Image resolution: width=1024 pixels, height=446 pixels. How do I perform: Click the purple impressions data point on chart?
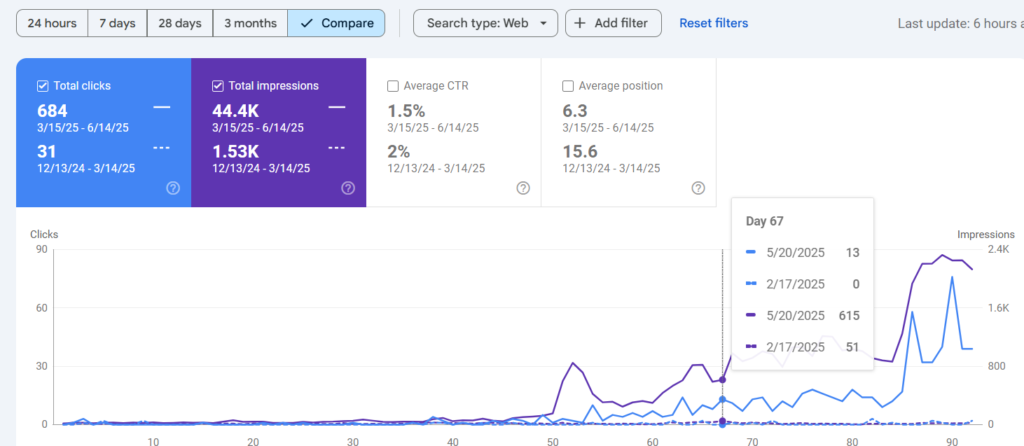[x=723, y=380]
